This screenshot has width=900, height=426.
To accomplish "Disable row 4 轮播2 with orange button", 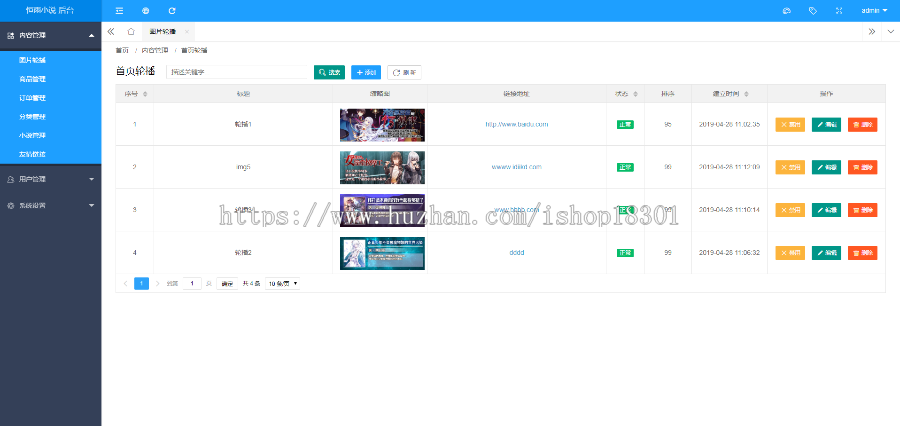I will point(790,253).
